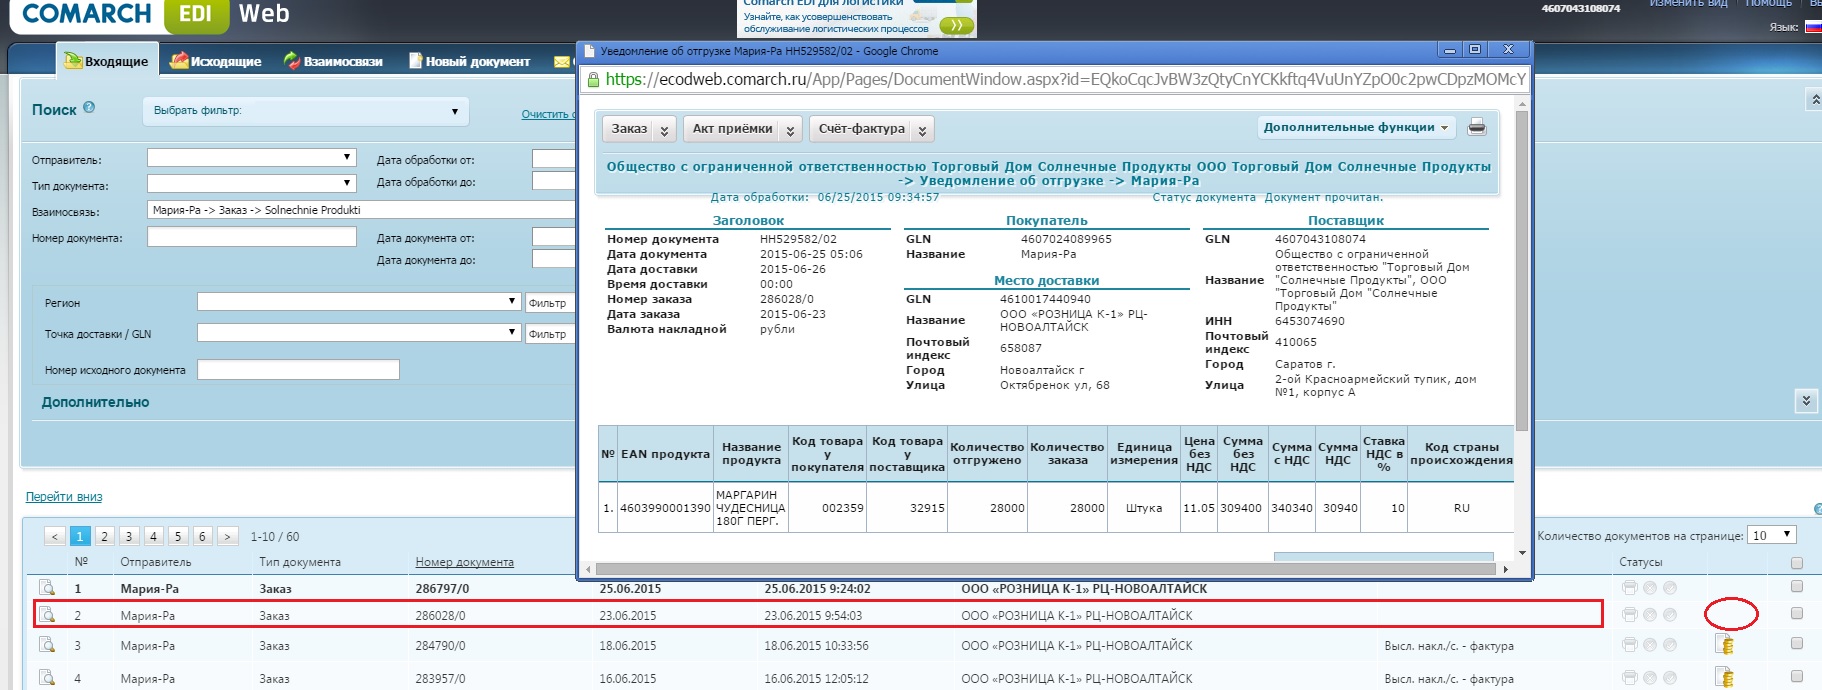Expand Счёт-фактура dropdown in popup
The image size is (1822, 690).
922,129
